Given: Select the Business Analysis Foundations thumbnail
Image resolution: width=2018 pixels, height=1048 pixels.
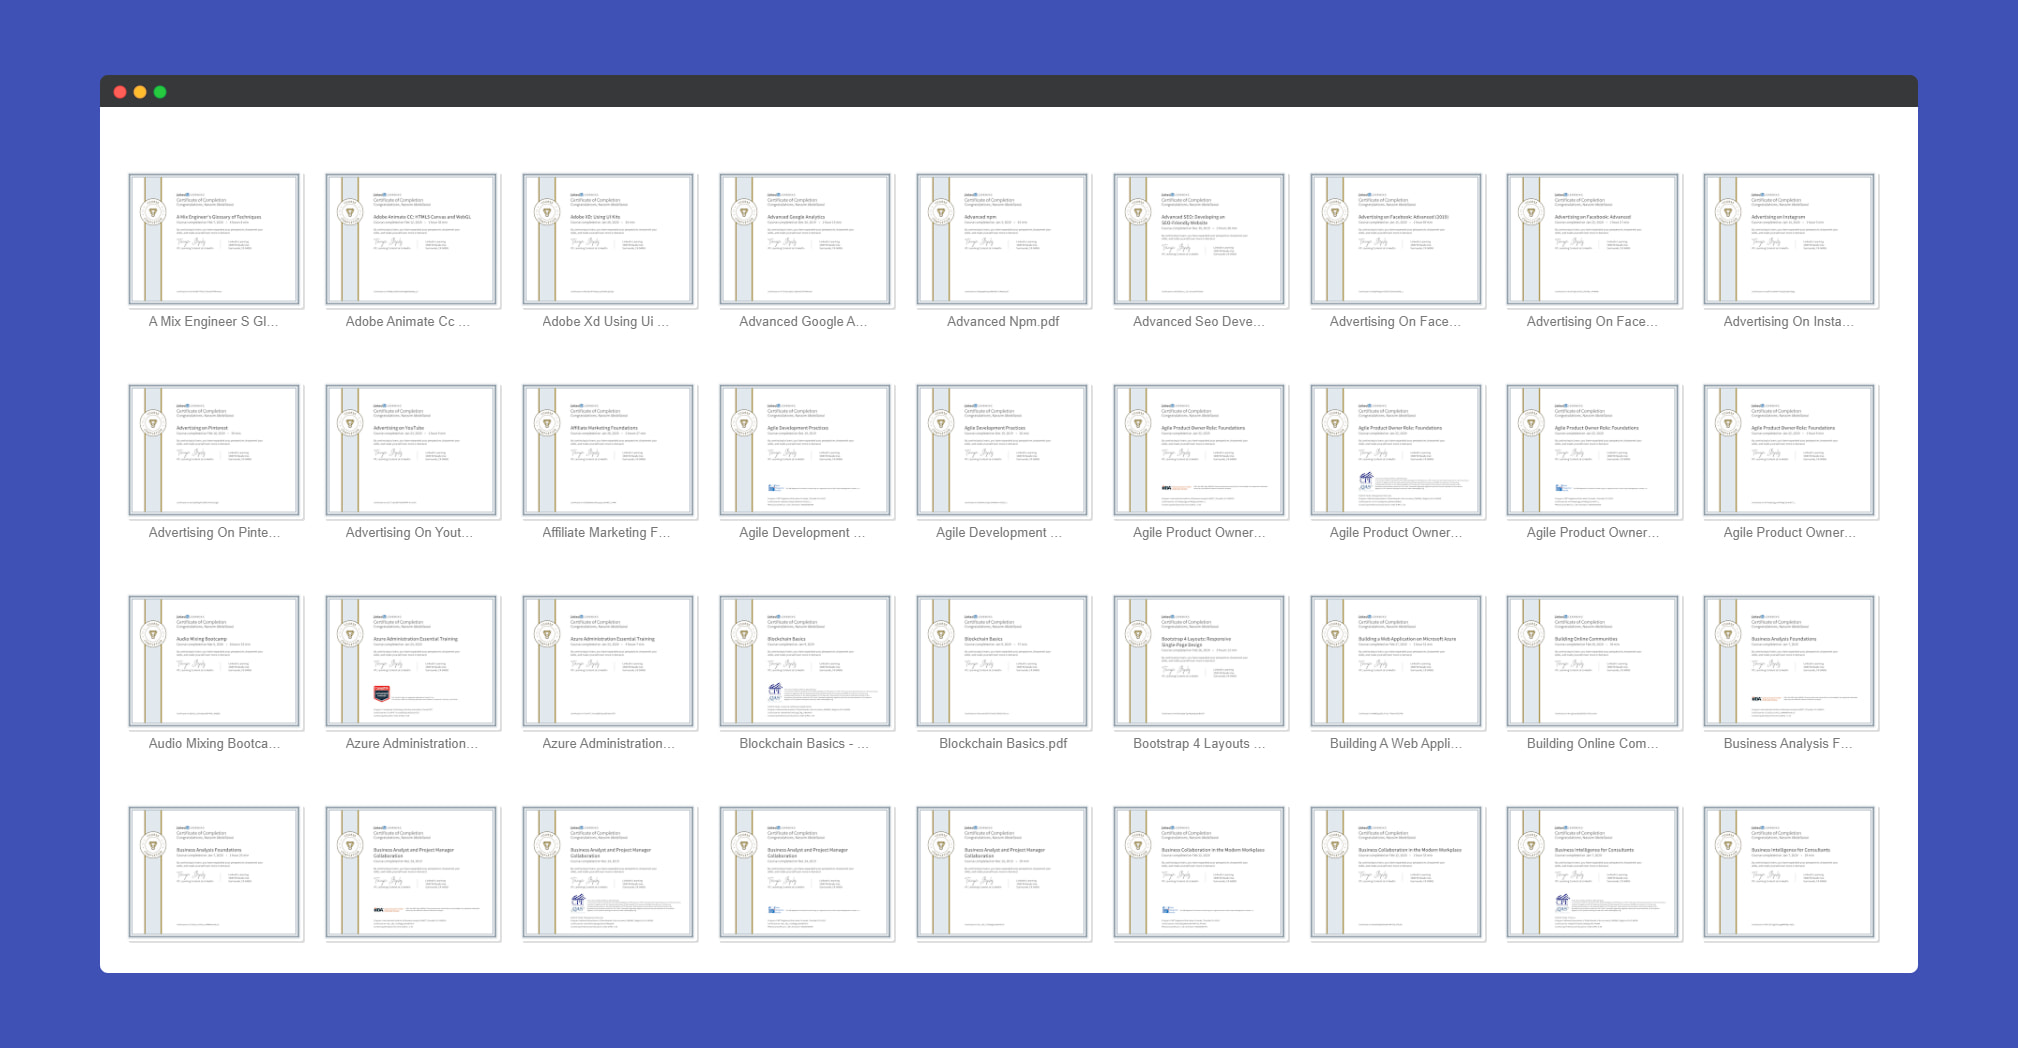Looking at the screenshot, I should (1790, 662).
